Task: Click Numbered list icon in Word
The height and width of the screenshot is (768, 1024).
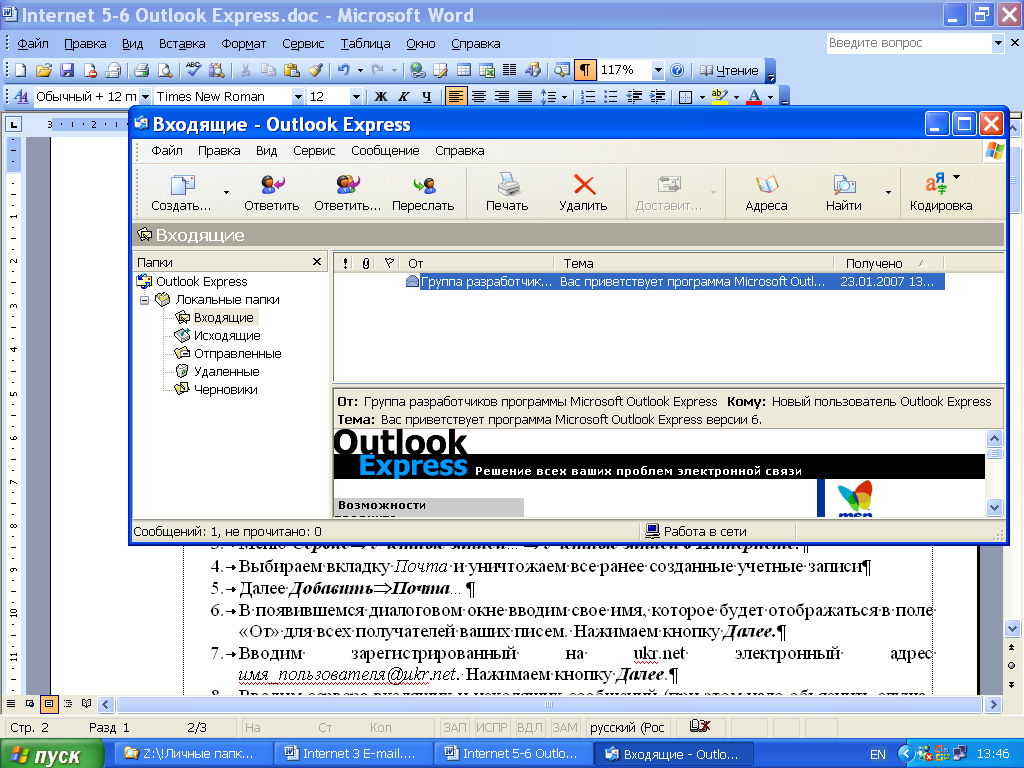Action: (x=588, y=97)
